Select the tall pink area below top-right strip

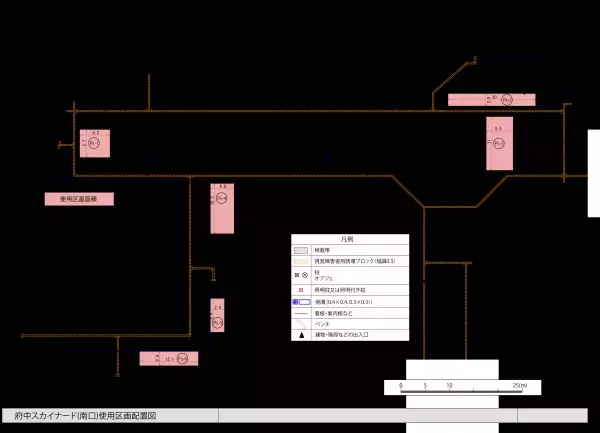pyautogui.click(x=499, y=143)
